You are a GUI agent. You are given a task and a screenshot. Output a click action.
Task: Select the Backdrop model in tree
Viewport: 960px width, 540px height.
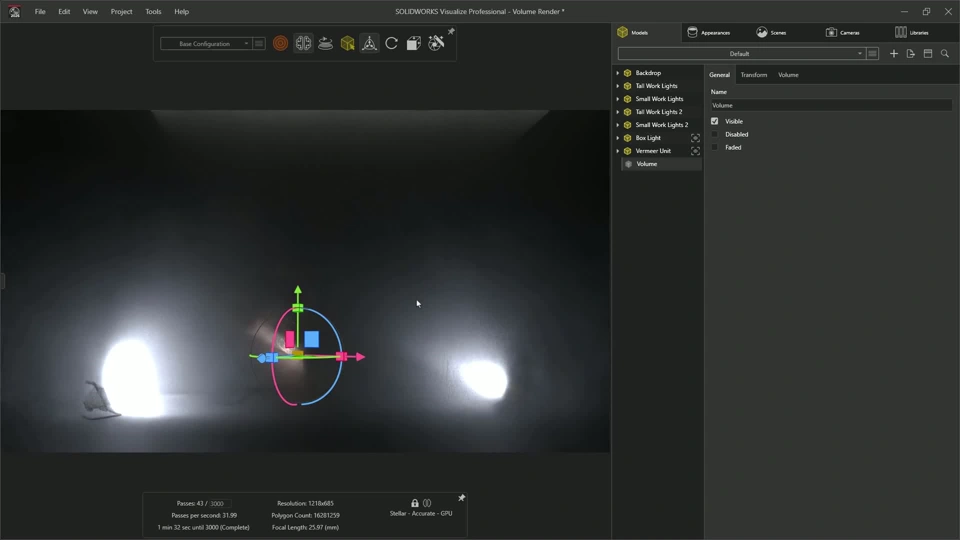coord(648,73)
